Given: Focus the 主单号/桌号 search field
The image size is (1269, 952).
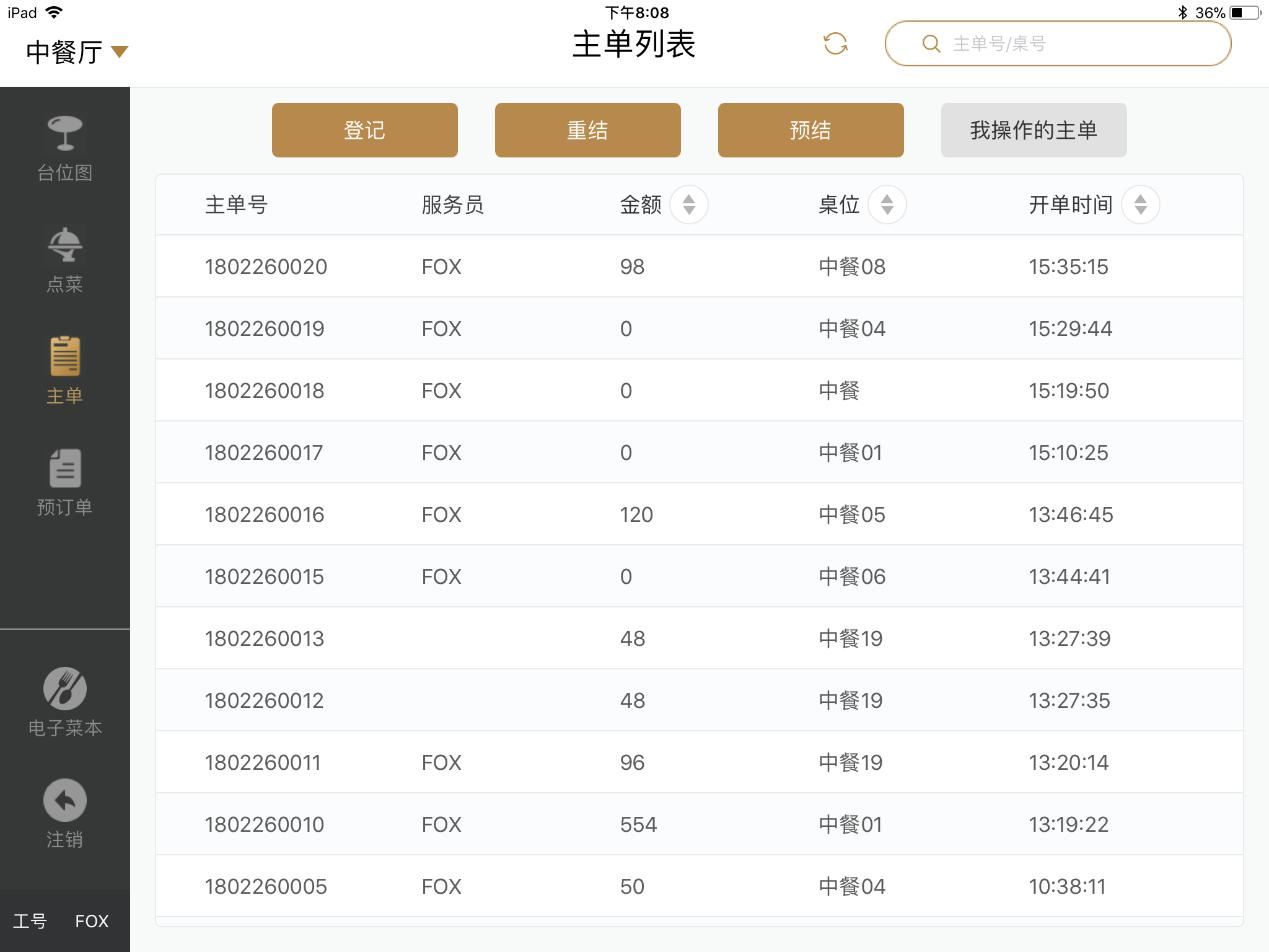Looking at the screenshot, I should point(1058,44).
